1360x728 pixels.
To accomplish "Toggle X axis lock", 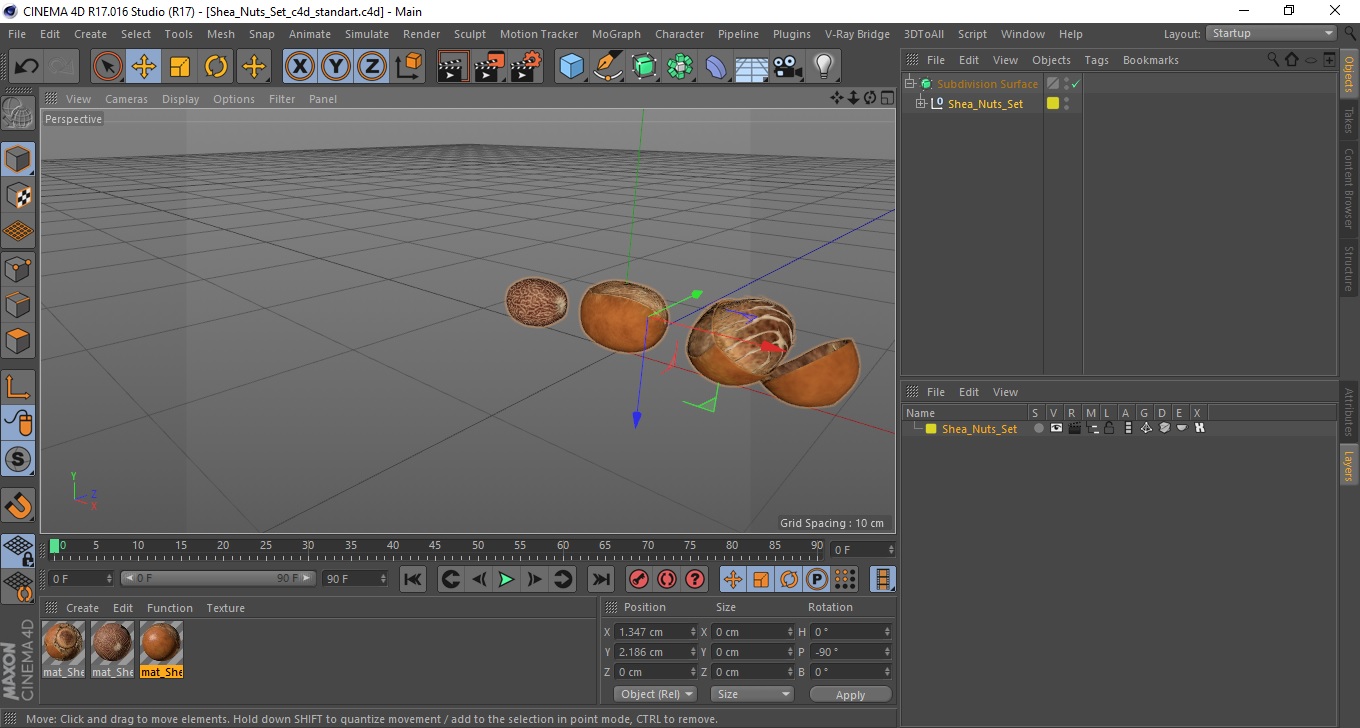I will (299, 67).
